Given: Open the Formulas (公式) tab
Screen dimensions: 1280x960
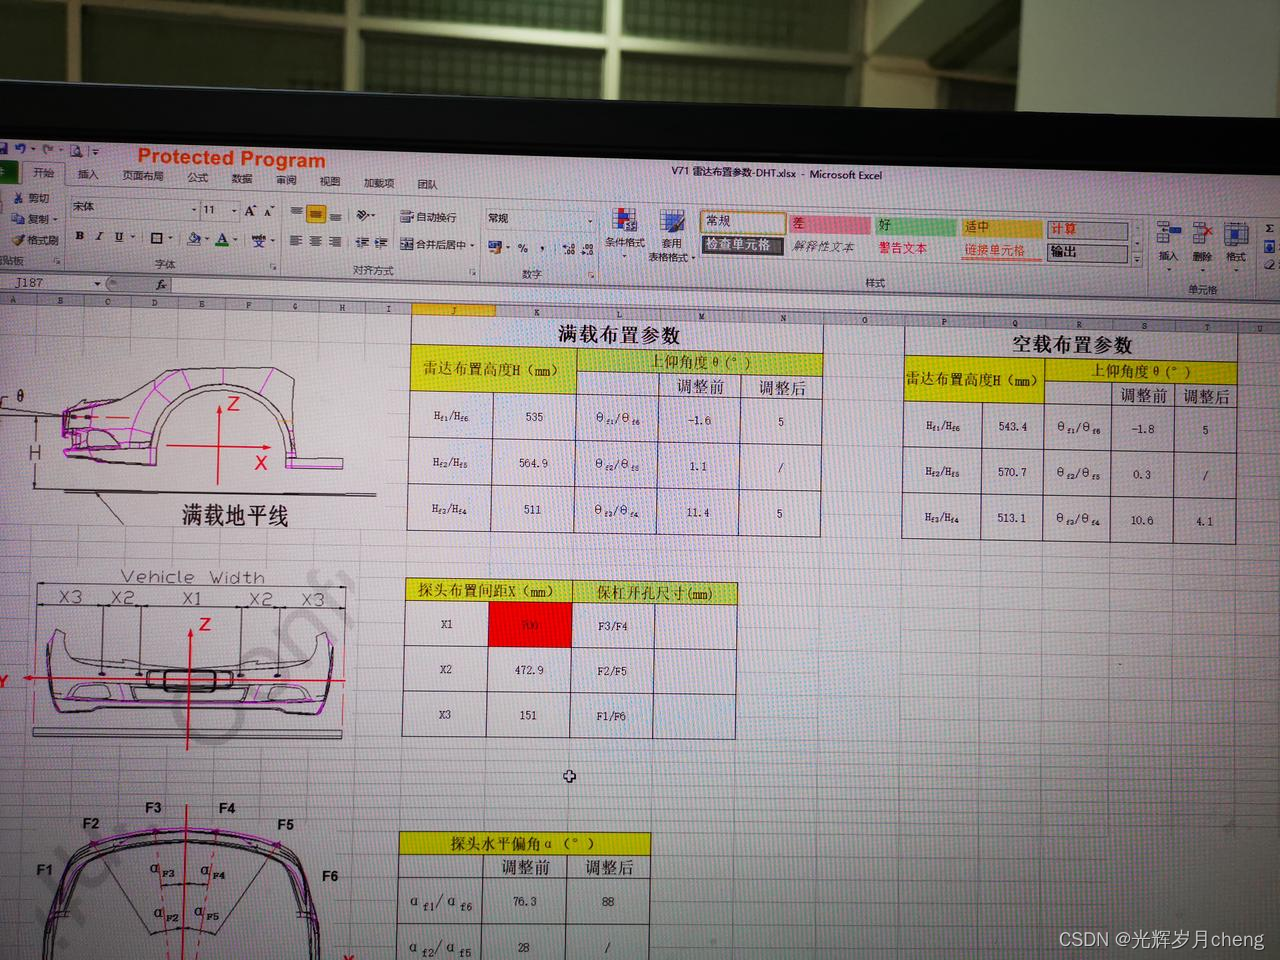Looking at the screenshot, I should pyautogui.click(x=198, y=177).
